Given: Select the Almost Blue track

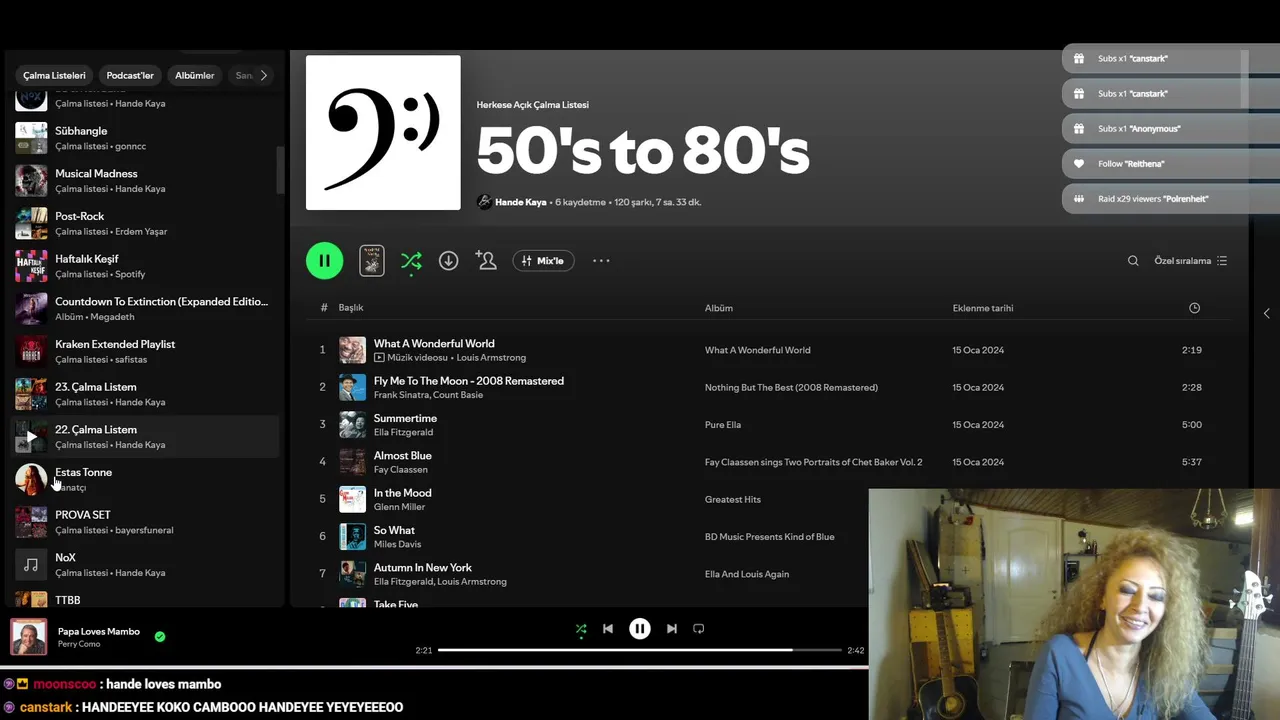Looking at the screenshot, I should 403,456.
